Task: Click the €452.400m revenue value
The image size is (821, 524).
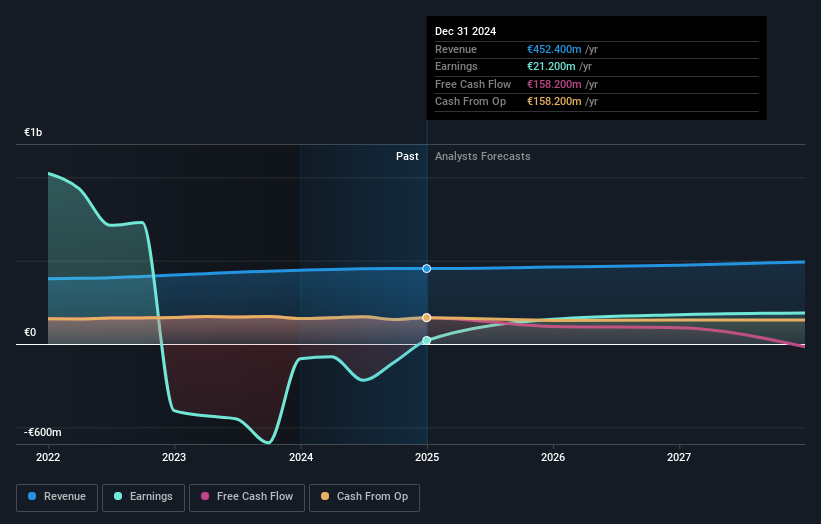Action: coord(554,49)
